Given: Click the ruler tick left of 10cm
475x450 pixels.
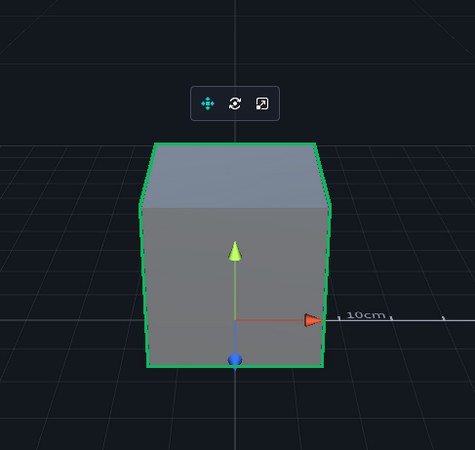Looking at the screenshot, I should [x=339, y=318].
